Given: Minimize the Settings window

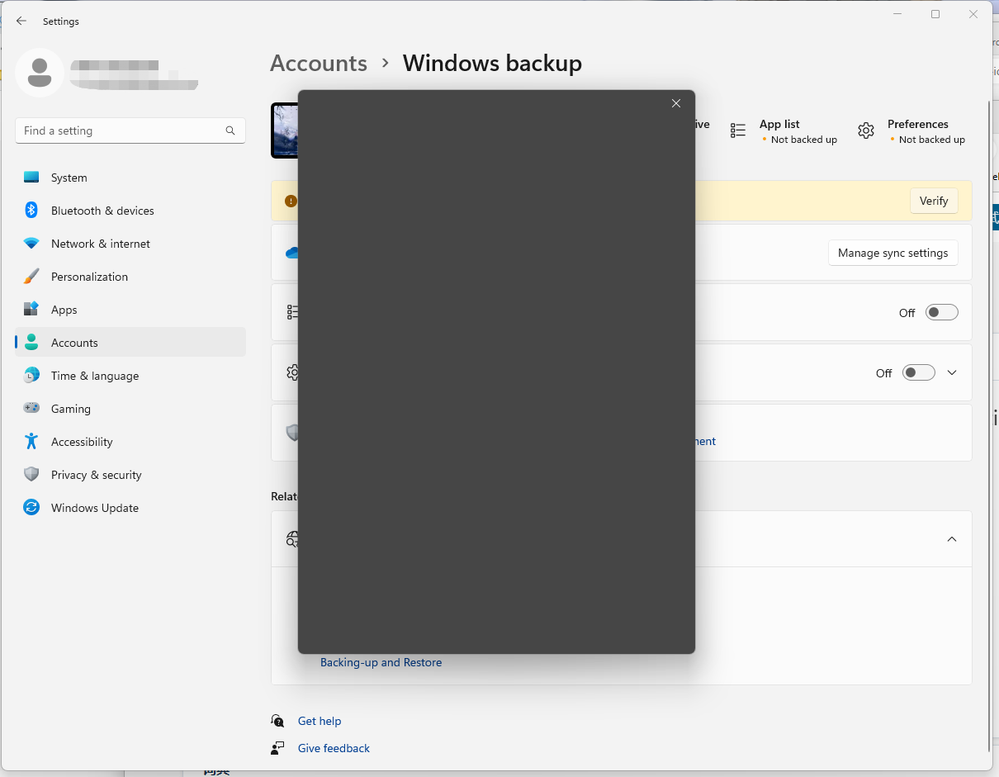Looking at the screenshot, I should click(x=897, y=14).
